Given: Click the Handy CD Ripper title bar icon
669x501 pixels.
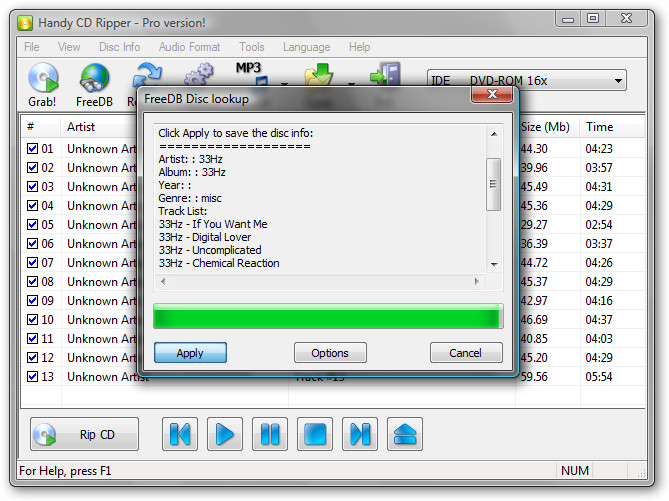Looking at the screenshot, I should [25, 23].
